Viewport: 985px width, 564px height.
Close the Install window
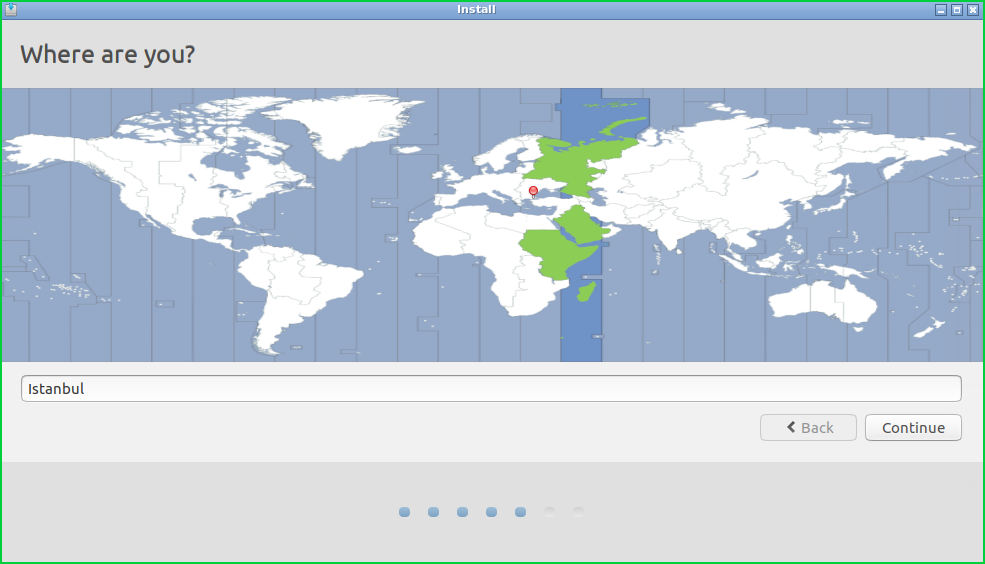coord(972,10)
